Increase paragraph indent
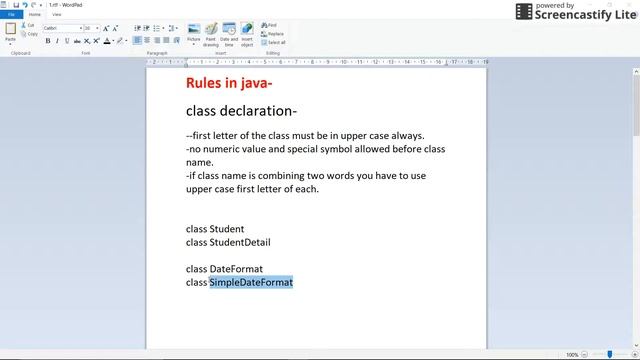Image resolution: width=640 pixels, height=360 pixels. tap(146, 28)
